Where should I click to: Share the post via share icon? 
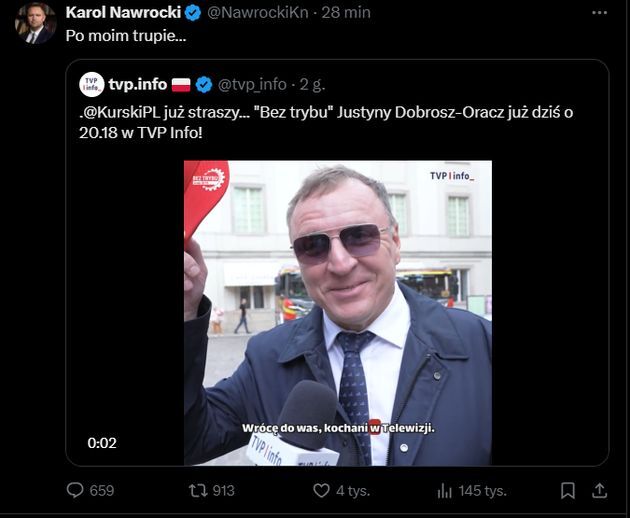(x=599, y=491)
